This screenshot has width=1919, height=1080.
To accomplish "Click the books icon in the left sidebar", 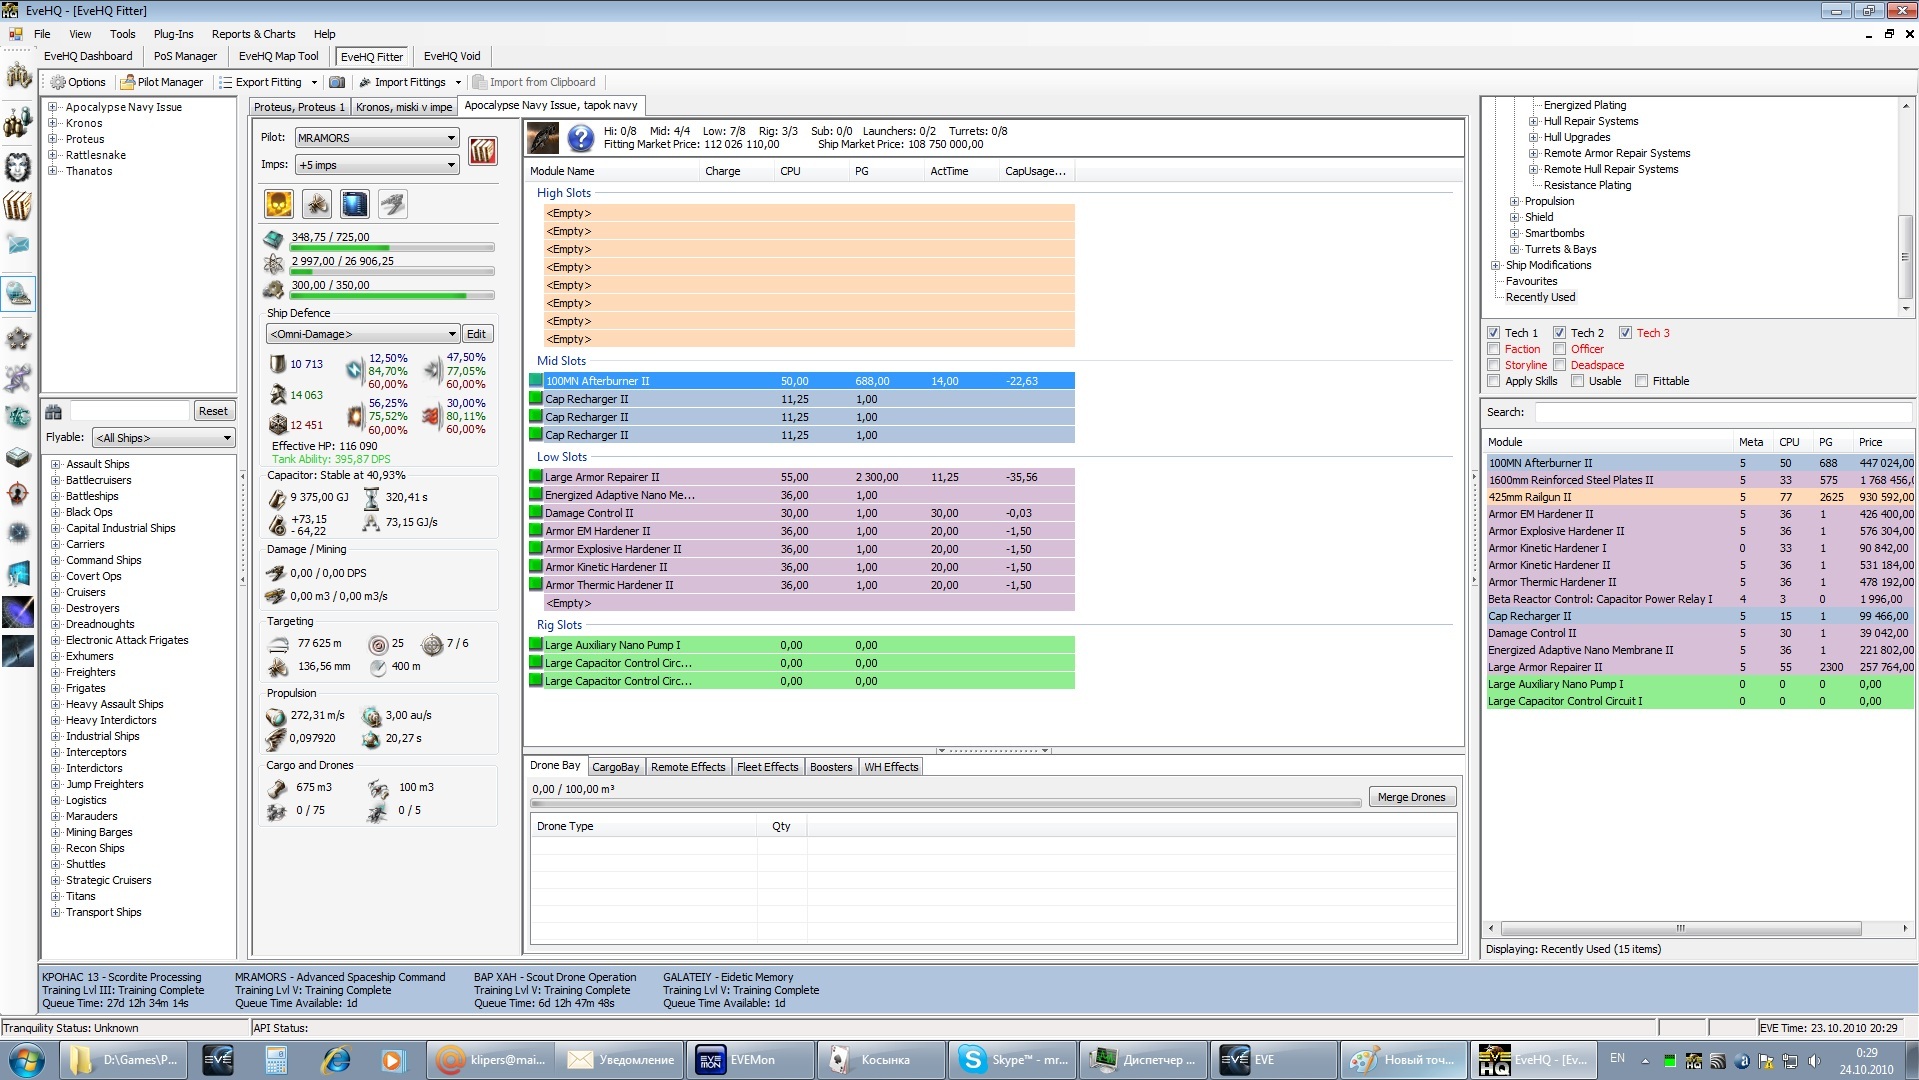I will (18, 207).
